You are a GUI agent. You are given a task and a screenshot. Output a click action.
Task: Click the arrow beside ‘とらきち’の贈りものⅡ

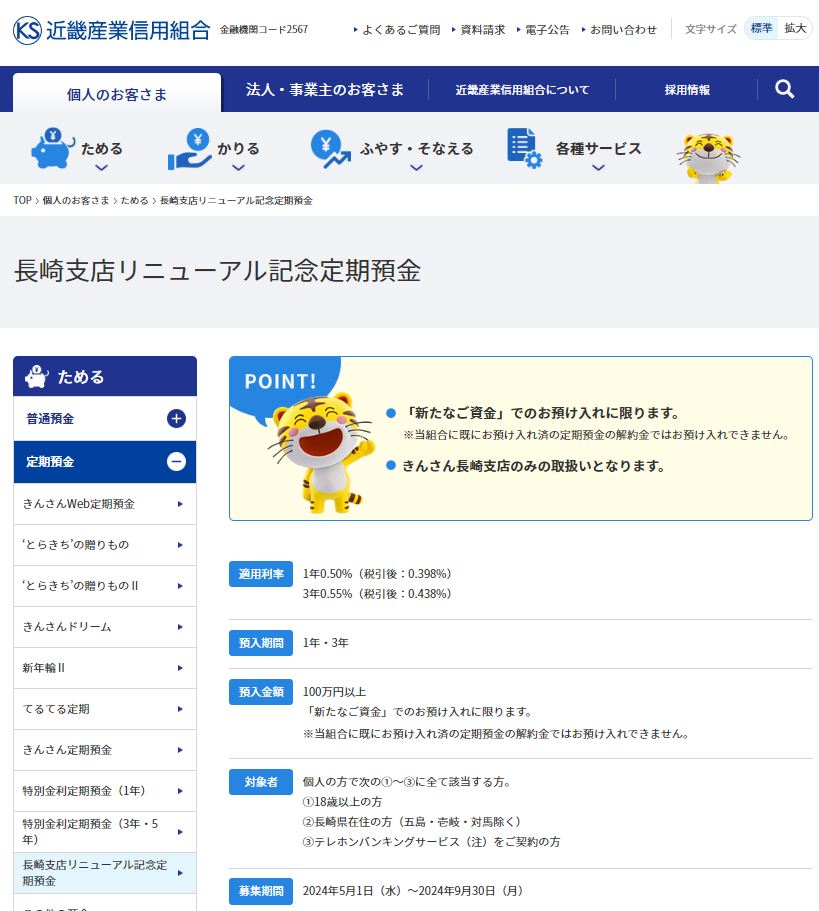coord(180,586)
